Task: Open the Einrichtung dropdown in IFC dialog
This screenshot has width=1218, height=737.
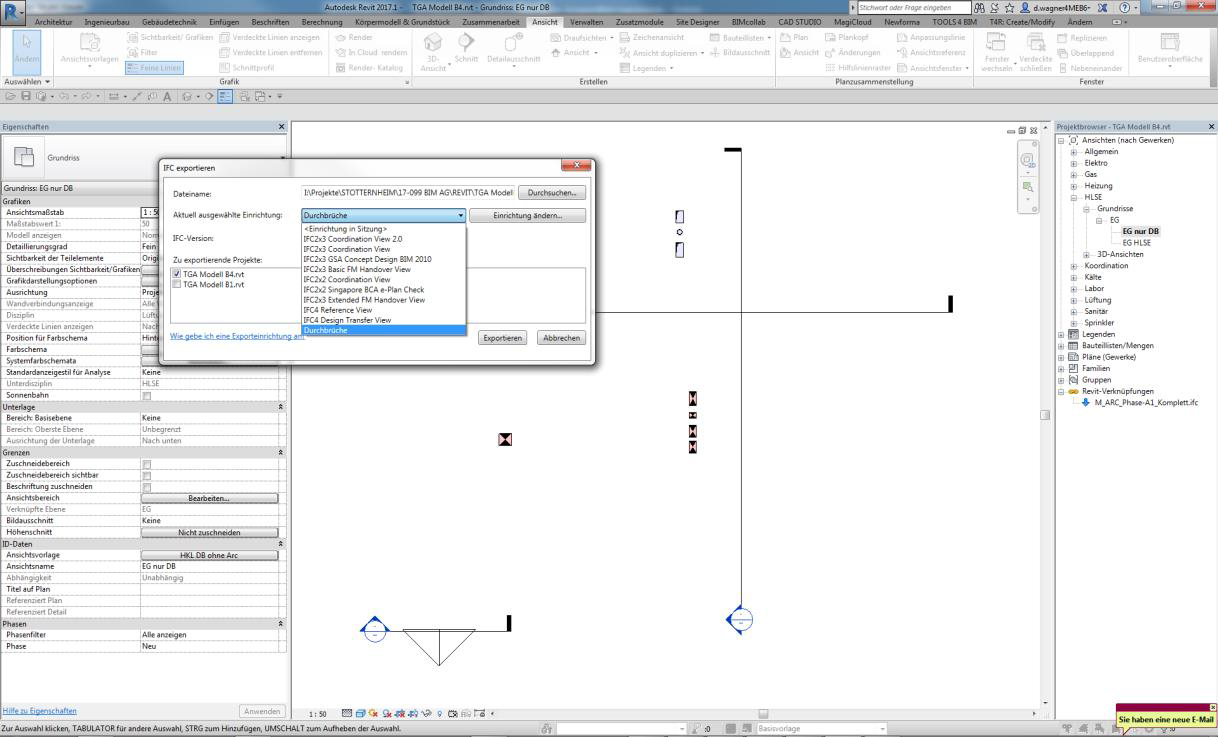Action: point(384,215)
